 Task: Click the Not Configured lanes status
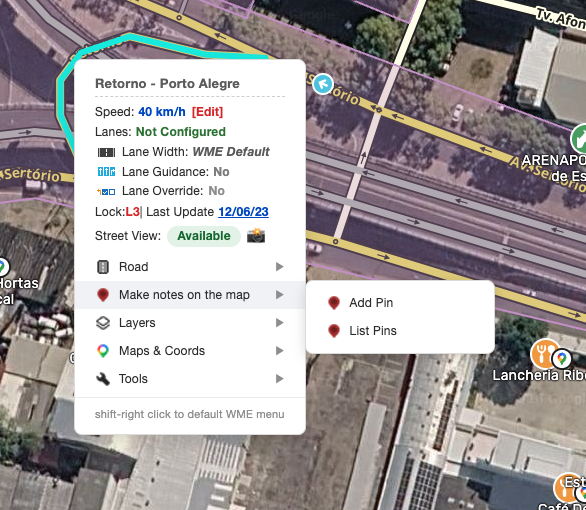pos(181,132)
